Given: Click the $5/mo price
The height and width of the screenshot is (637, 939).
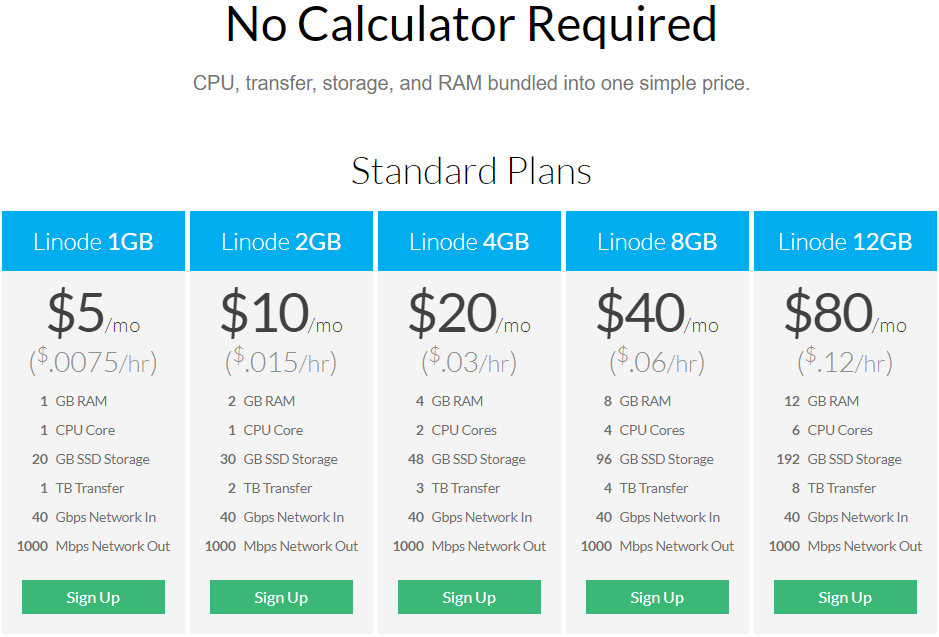Looking at the screenshot, I should [x=93, y=314].
